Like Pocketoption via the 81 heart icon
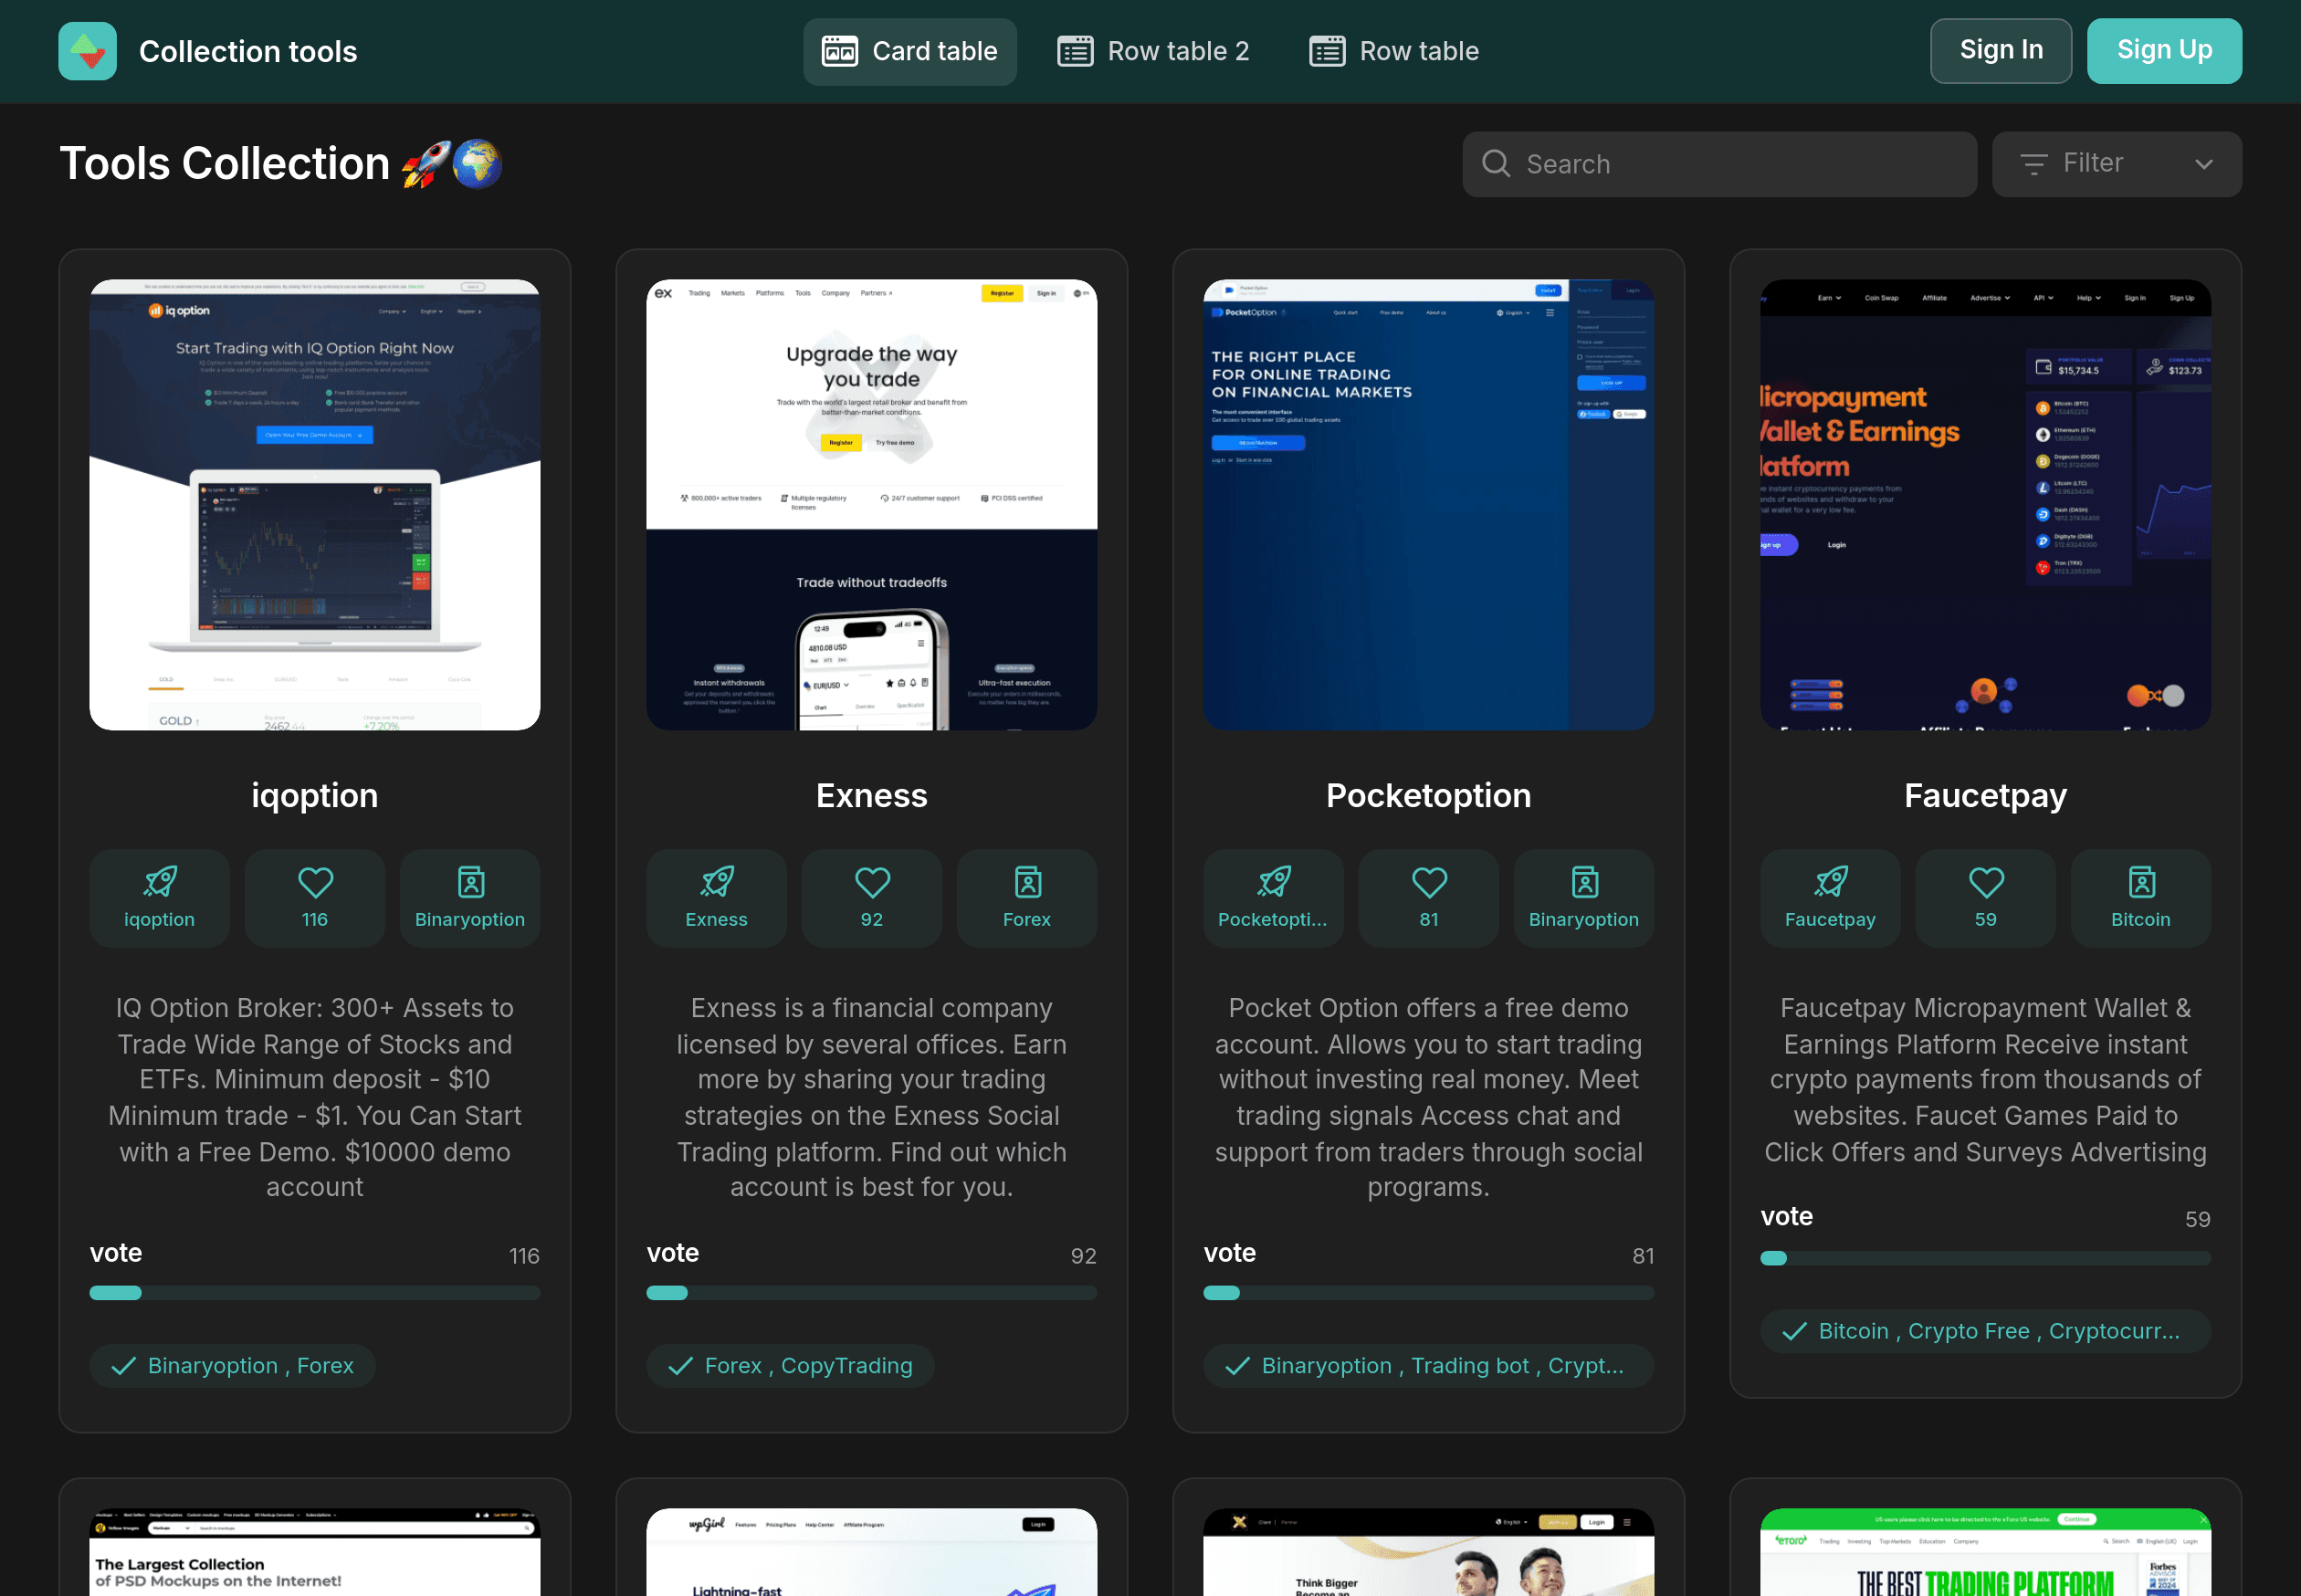 [x=1429, y=882]
